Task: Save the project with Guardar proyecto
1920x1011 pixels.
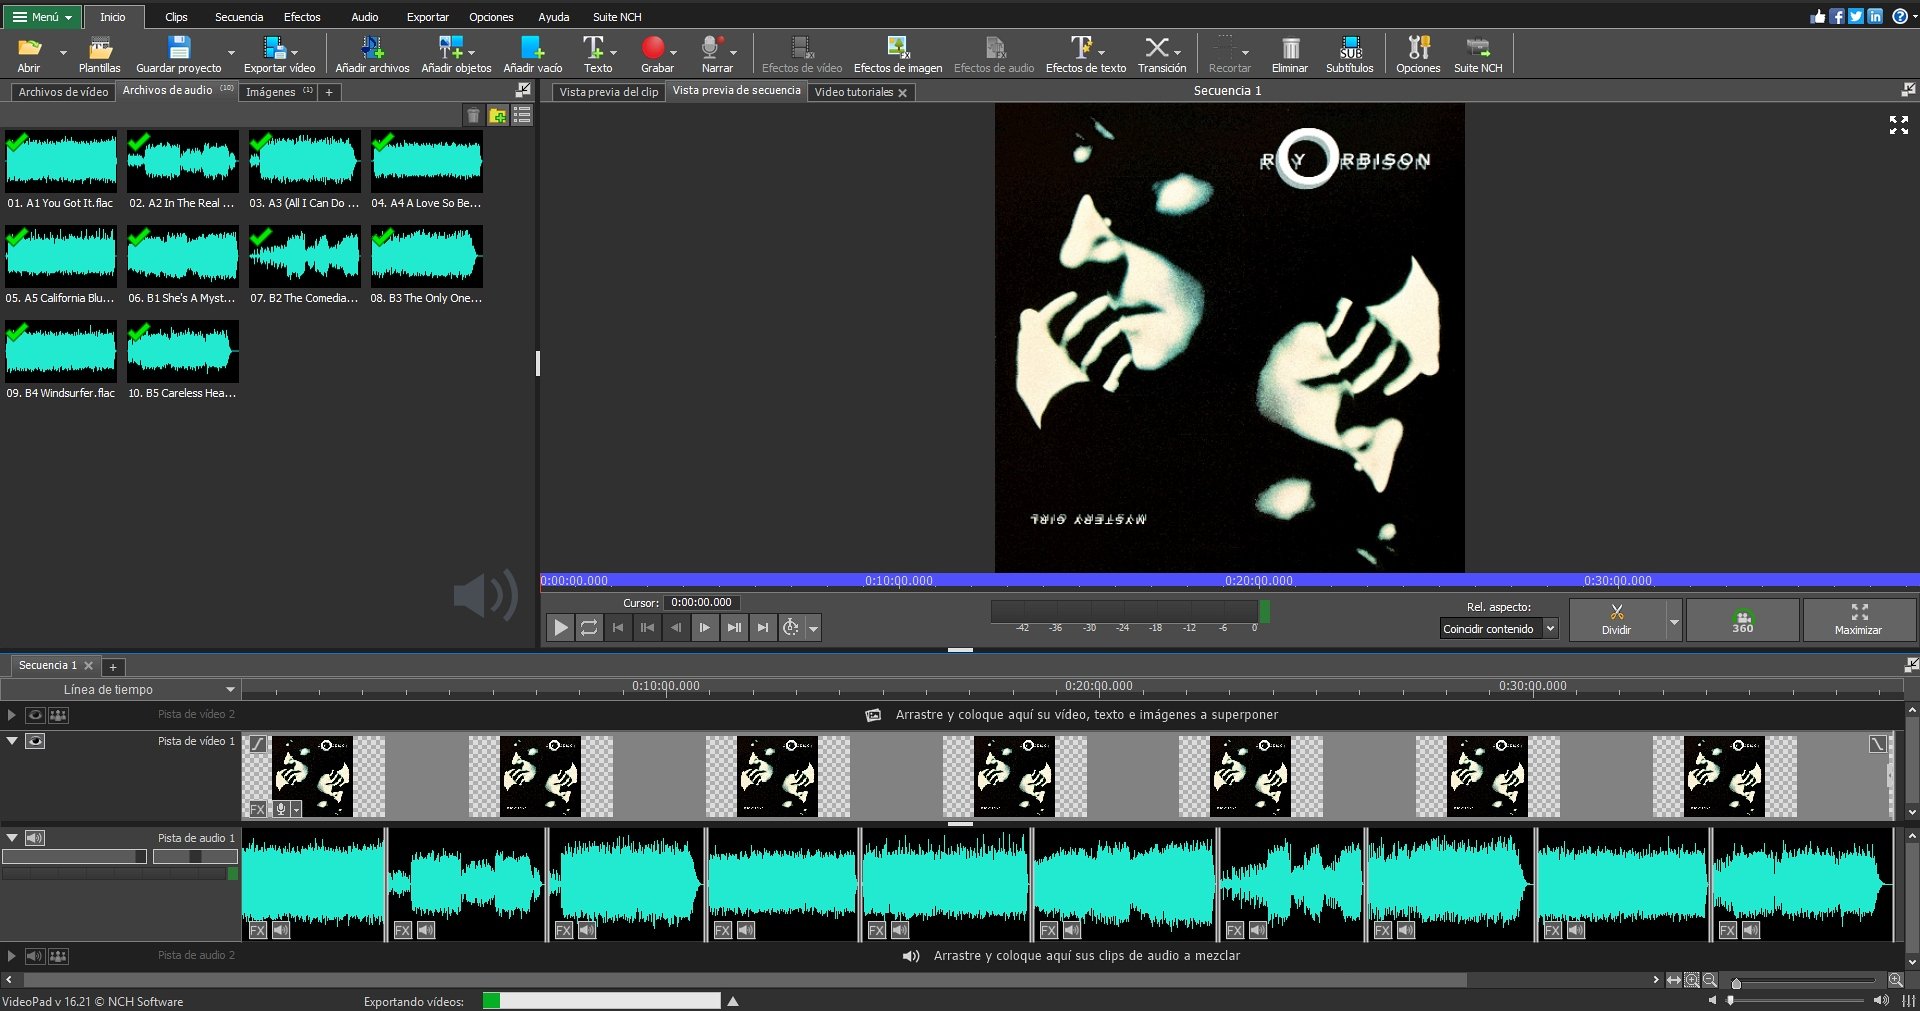Action: pyautogui.click(x=179, y=54)
